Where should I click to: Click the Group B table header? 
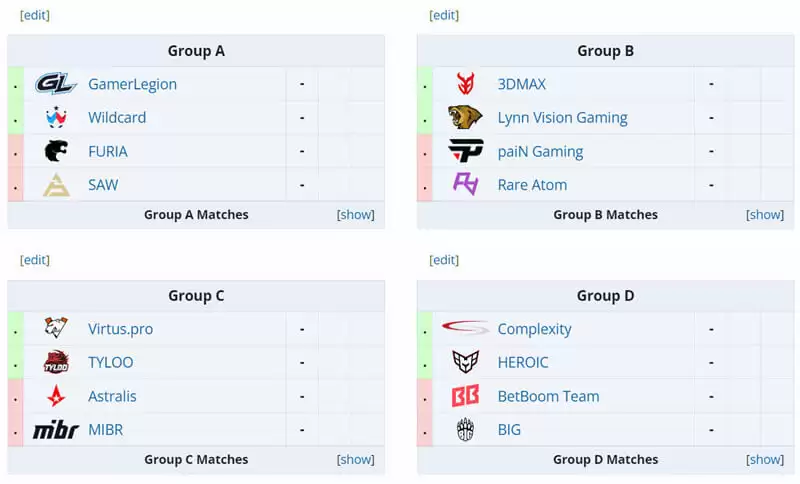tap(605, 51)
